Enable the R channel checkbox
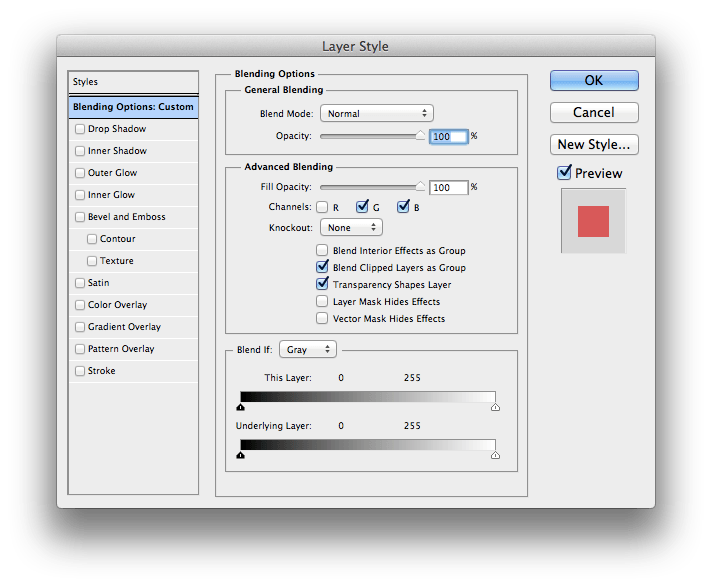 [322, 207]
